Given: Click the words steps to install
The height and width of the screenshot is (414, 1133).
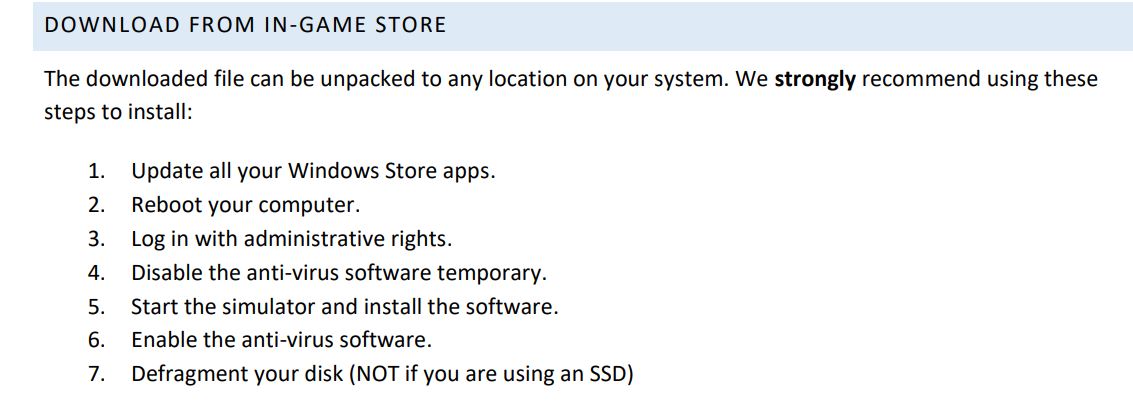Looking at the screenshot, I should click(x=119, y=113).
